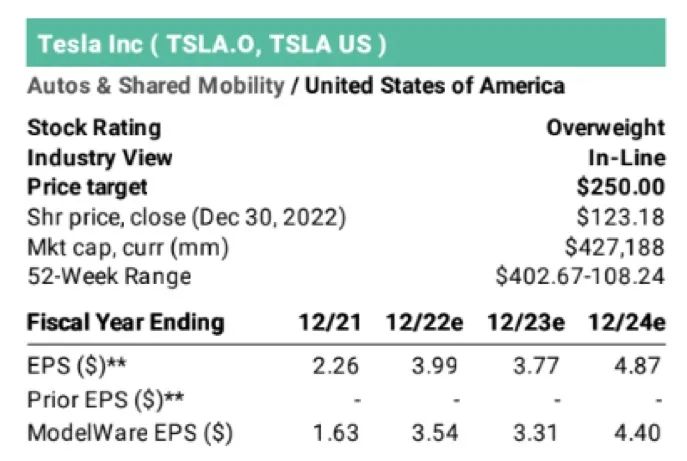Select the $427,188 market cap value
The width and height of the screenshot is (687, 461).
pos(615,247)
